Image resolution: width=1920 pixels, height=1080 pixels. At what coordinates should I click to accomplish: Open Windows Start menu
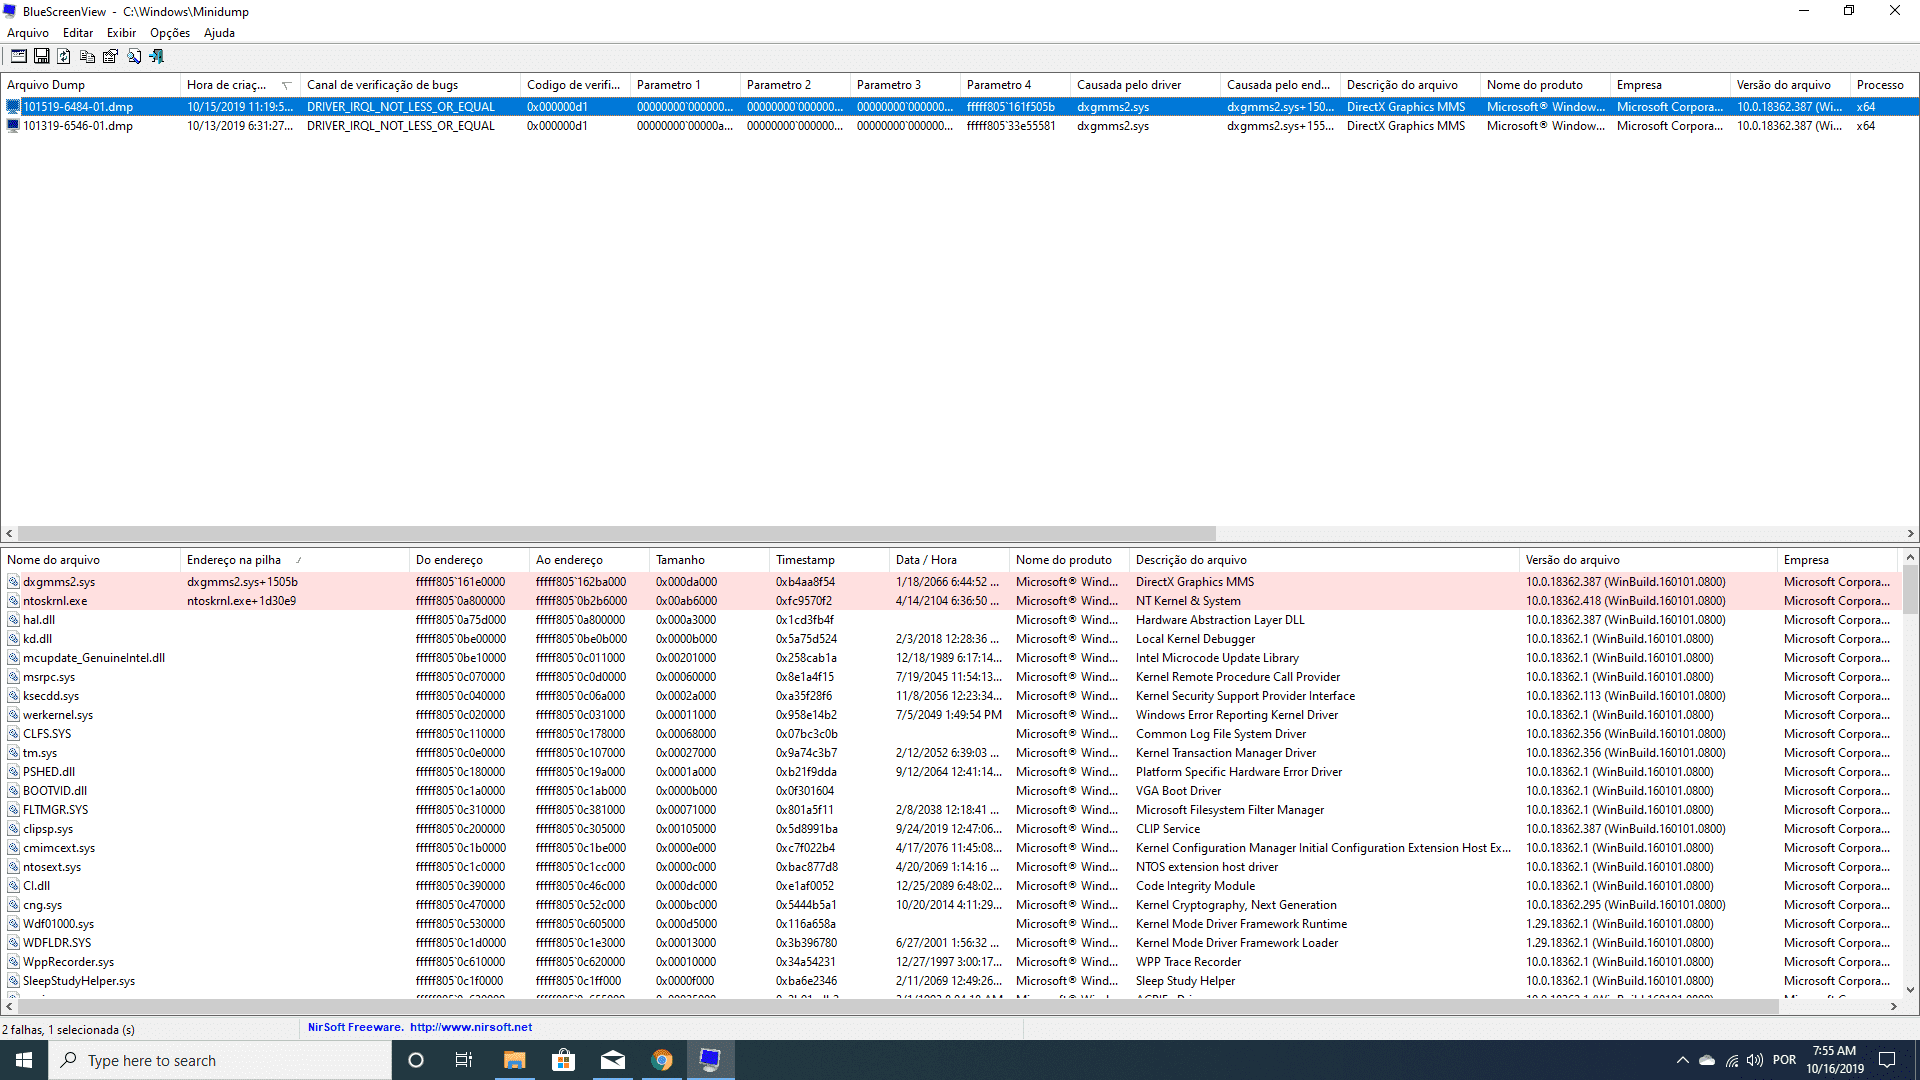click(24, 1060)
